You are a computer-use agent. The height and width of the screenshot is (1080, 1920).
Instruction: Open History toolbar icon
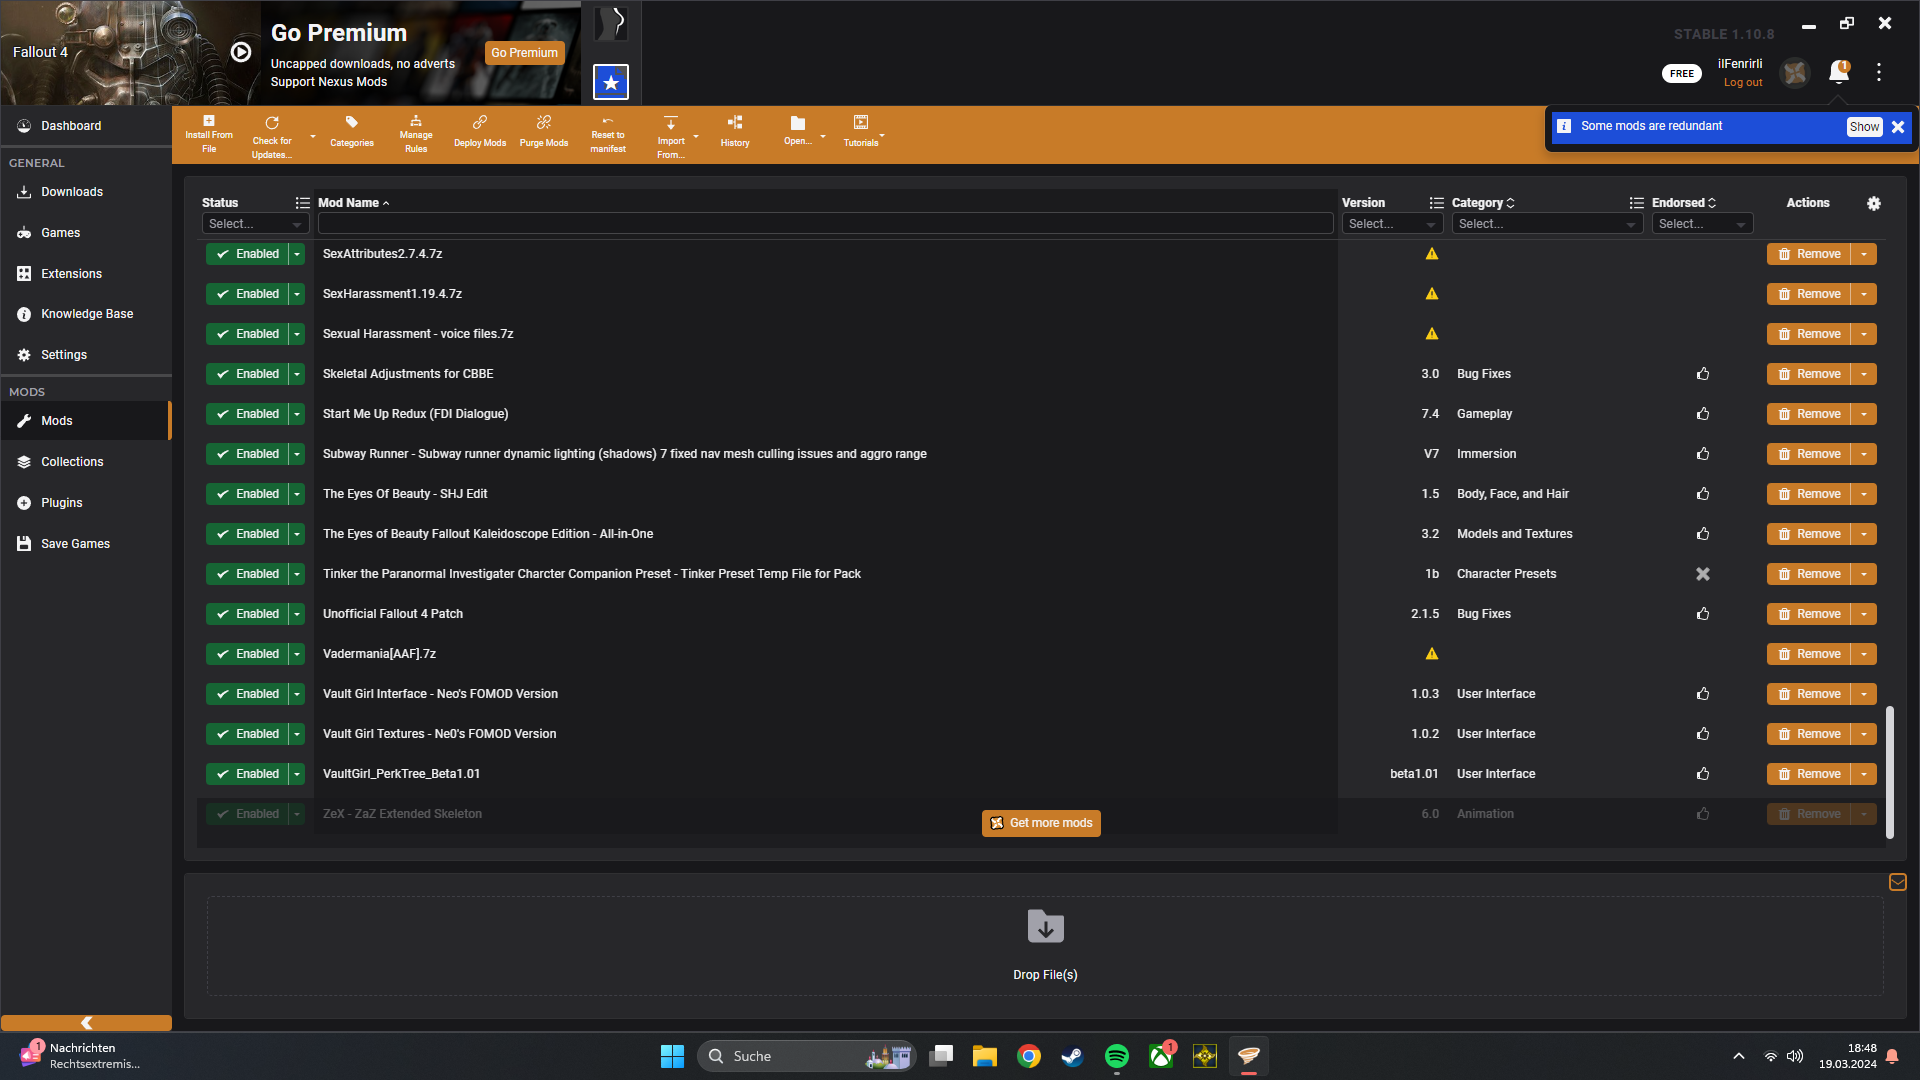point(735,122)
